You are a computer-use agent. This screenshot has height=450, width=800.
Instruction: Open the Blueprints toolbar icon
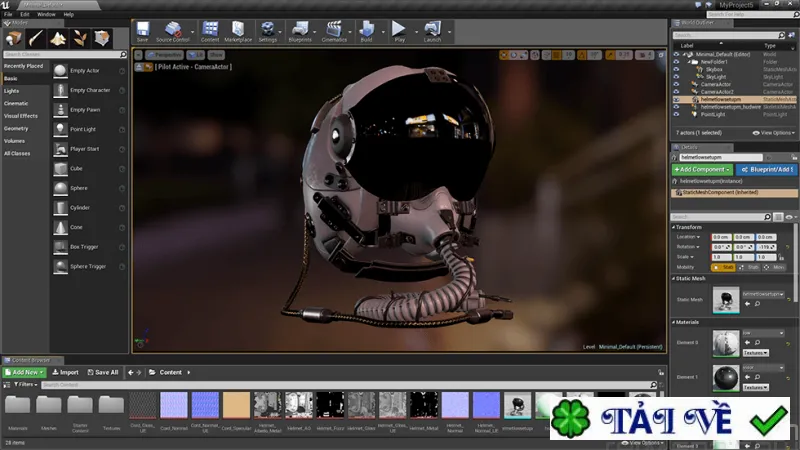click(x=300, y=31)
